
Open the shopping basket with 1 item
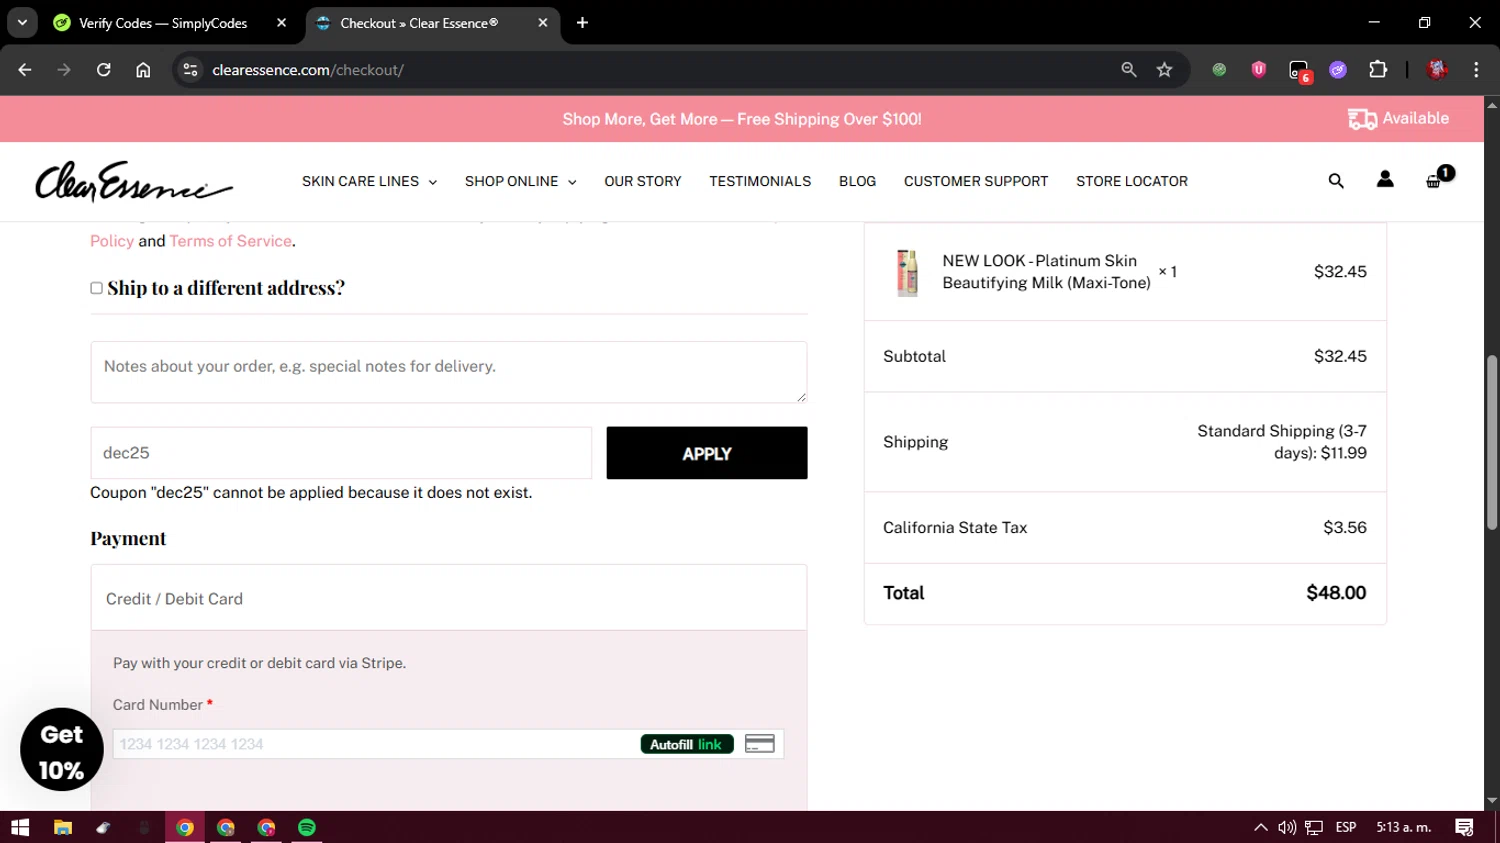(x=1438, y=178)
